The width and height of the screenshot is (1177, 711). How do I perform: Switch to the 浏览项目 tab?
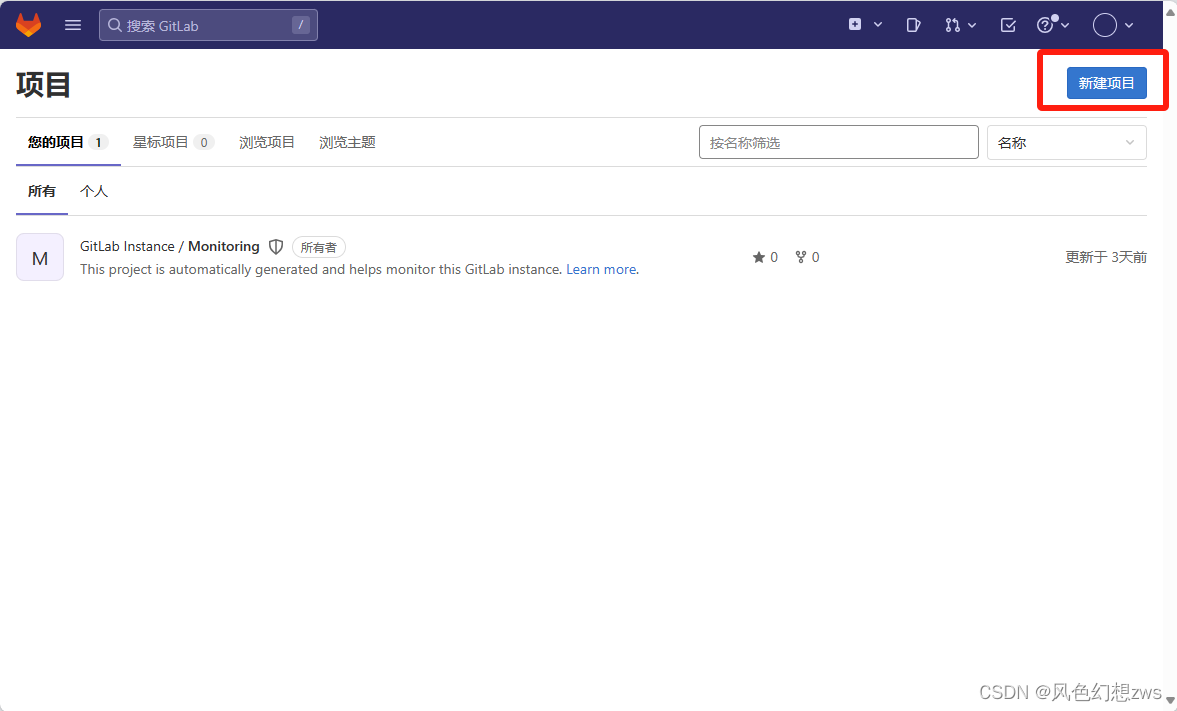tap(266, 142)
